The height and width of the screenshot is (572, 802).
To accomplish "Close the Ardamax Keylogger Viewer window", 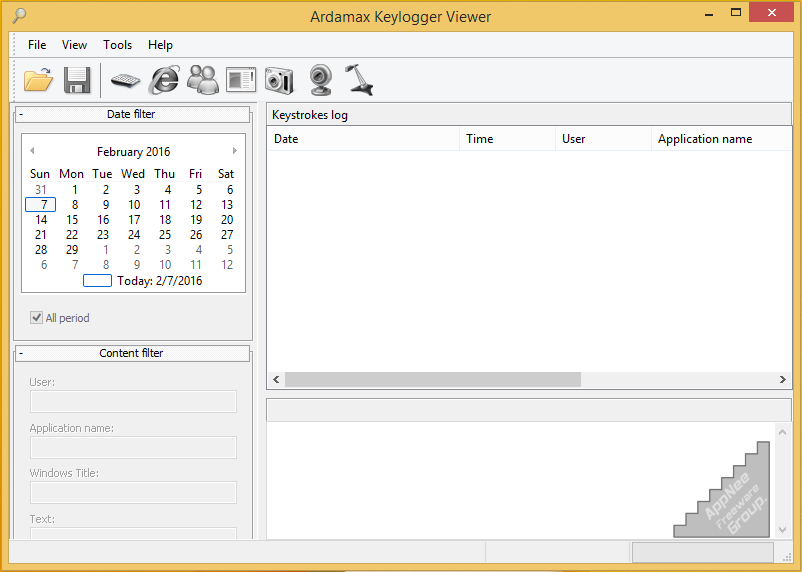I will [771, 13].
